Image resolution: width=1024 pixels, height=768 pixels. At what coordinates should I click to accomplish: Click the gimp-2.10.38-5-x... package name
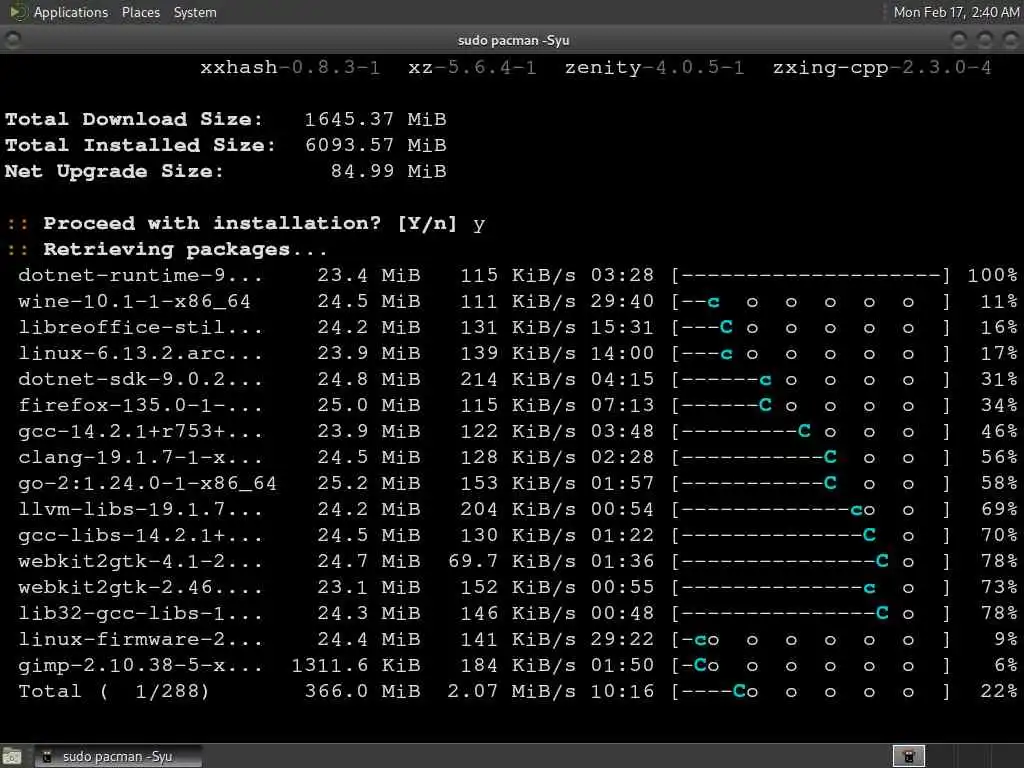pyautogui.click(x=140, y=666)
